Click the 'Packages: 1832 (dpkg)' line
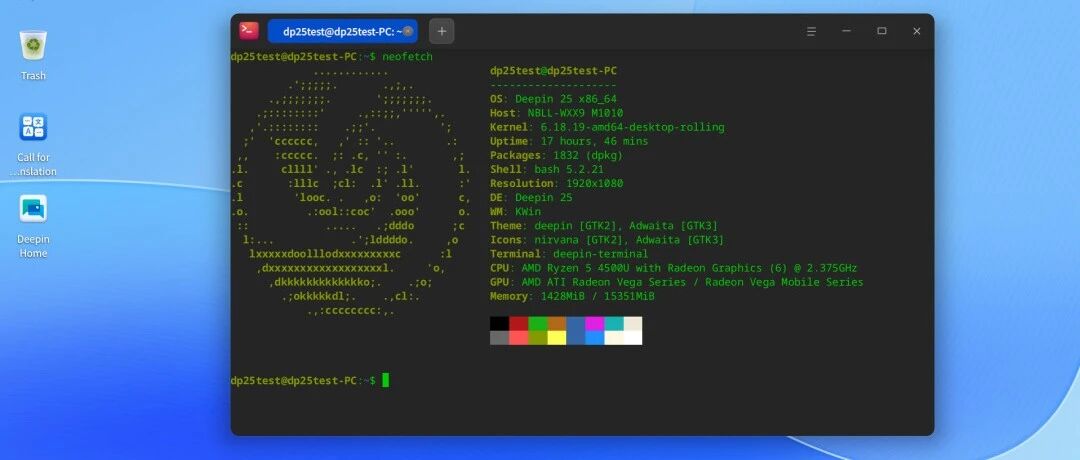 coord(556,155)
